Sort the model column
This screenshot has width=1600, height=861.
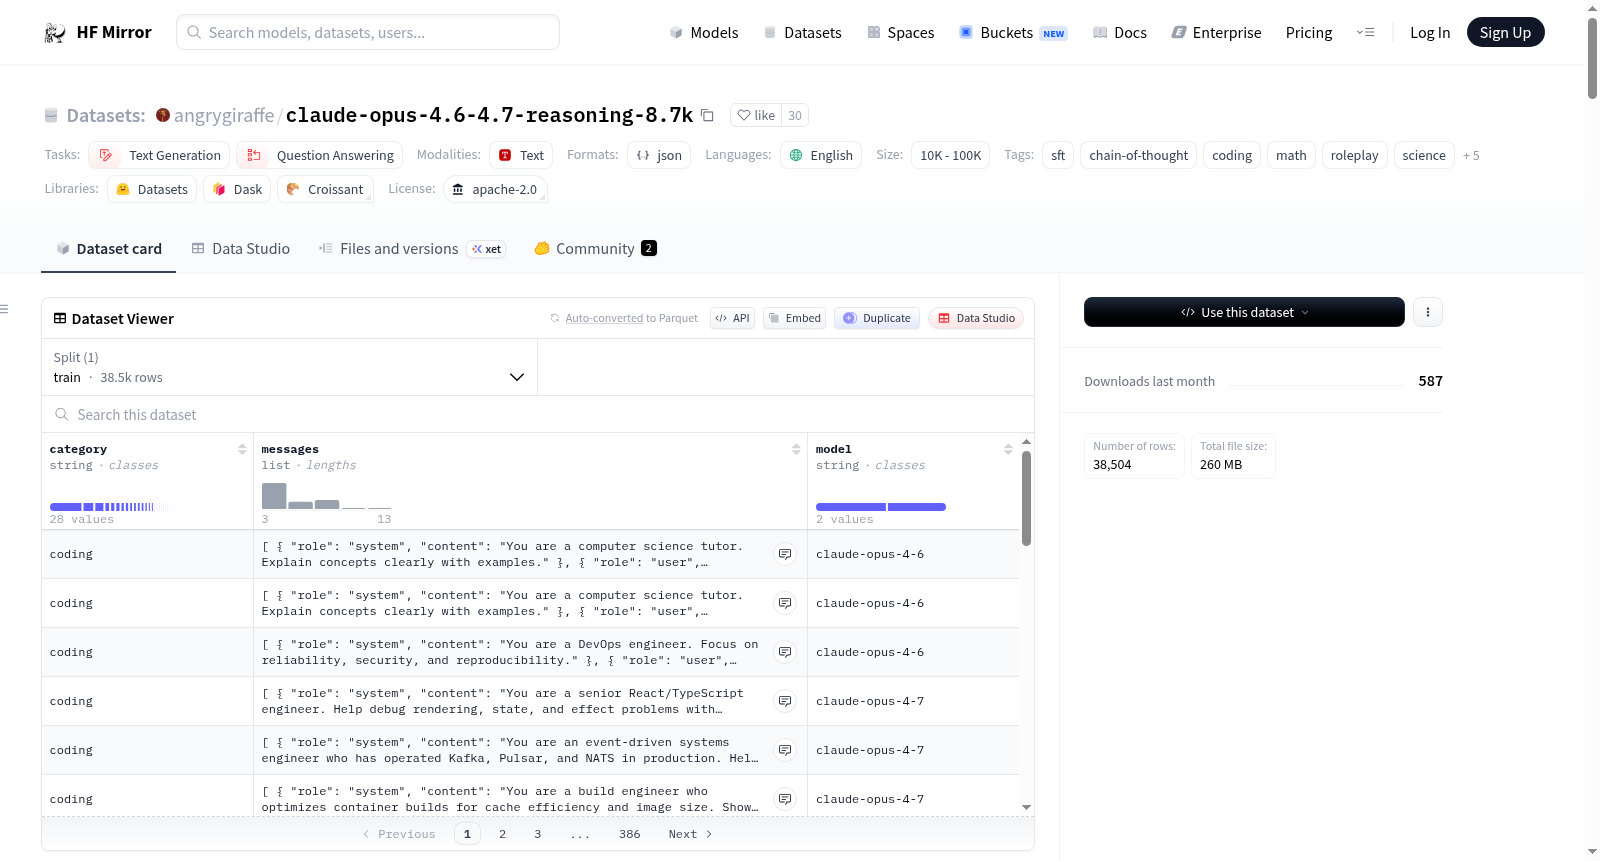(1008, 449)
